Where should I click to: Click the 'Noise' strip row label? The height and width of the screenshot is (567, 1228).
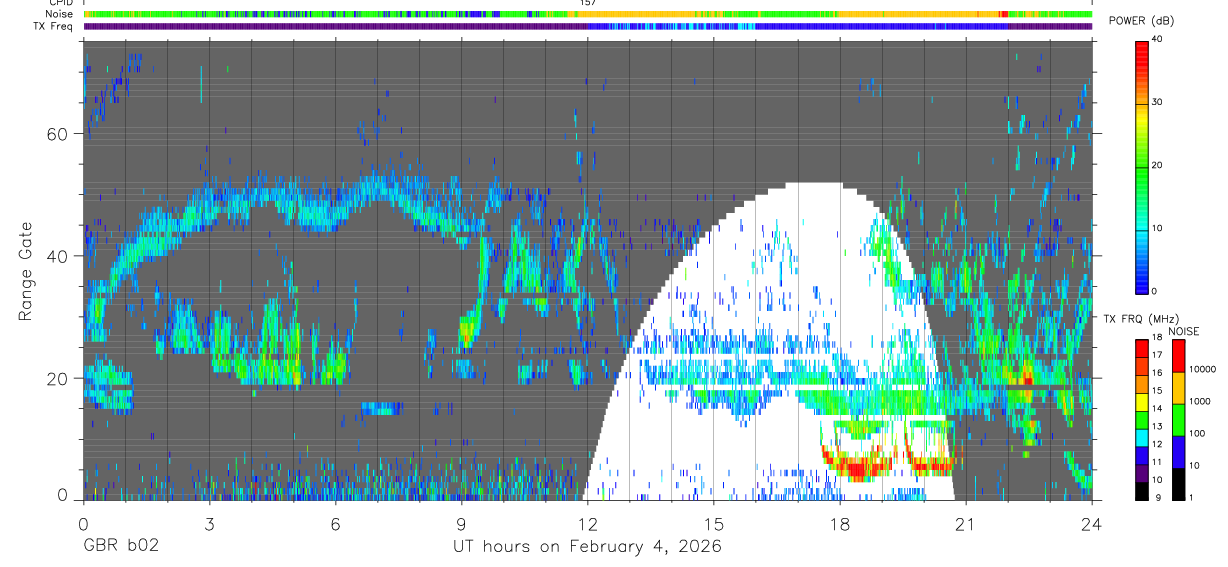tap(60, 14)
